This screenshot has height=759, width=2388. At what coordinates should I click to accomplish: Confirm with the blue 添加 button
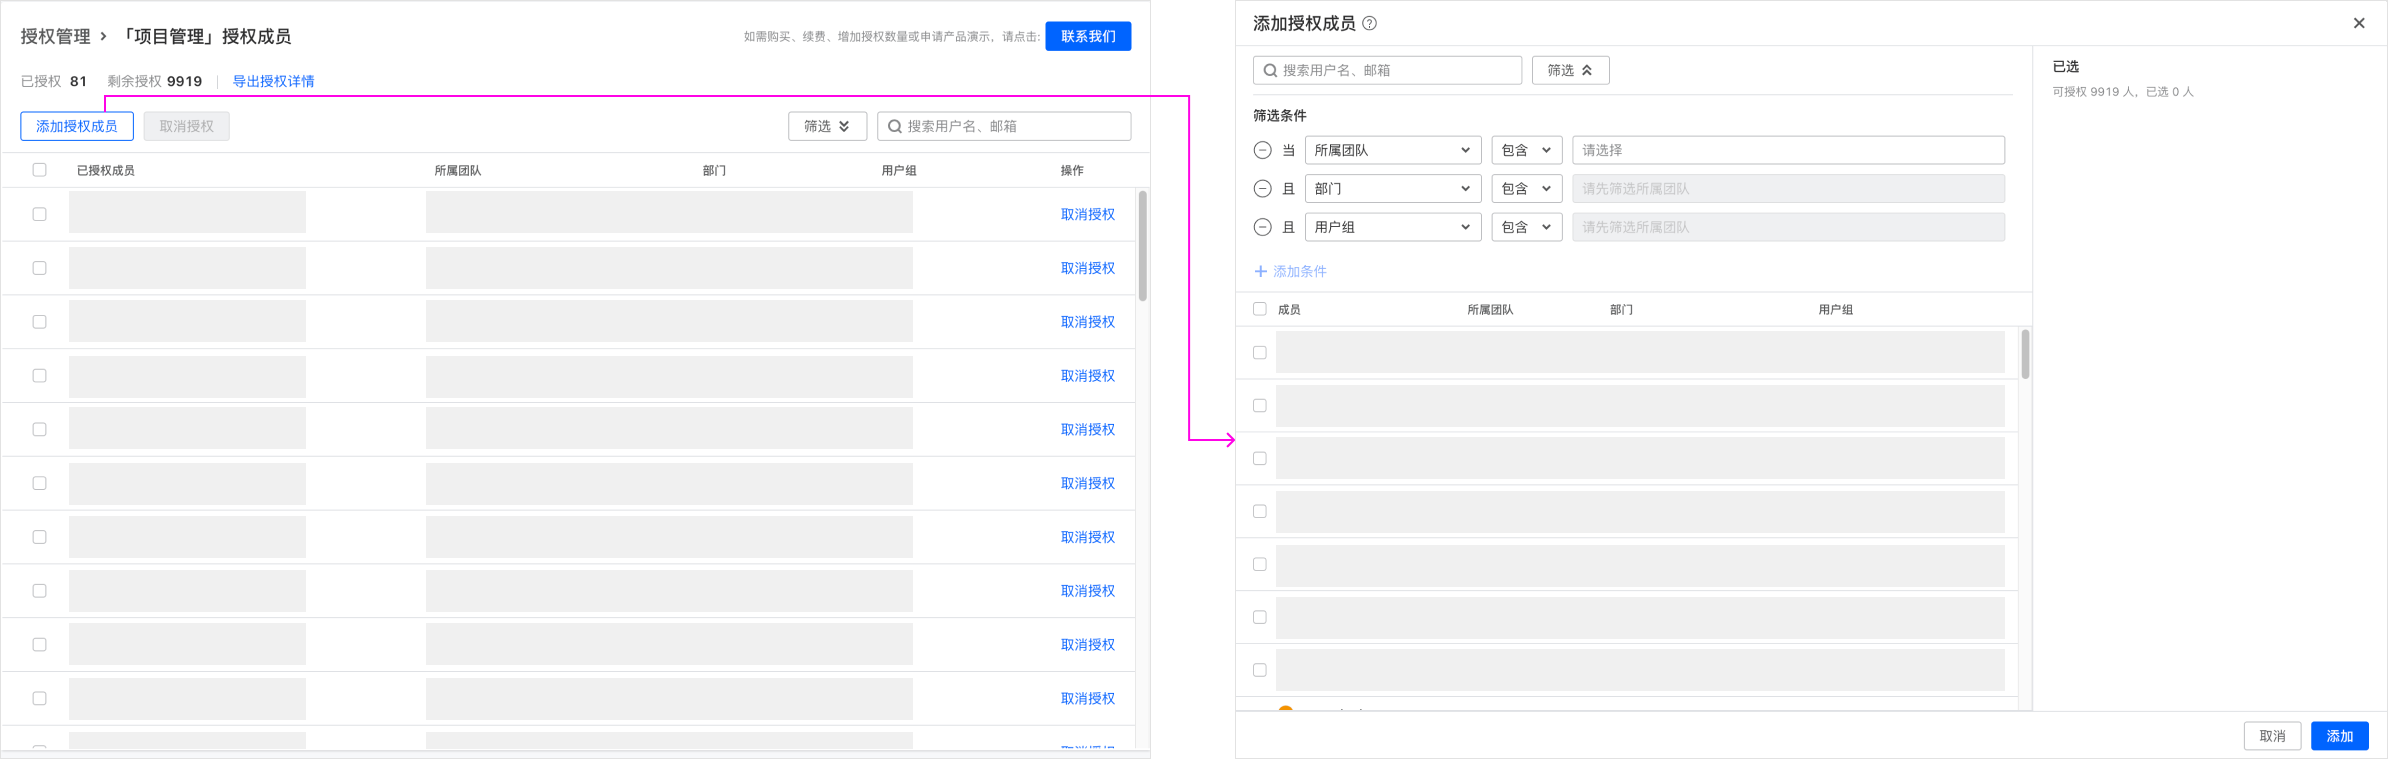click(2340, 736)
